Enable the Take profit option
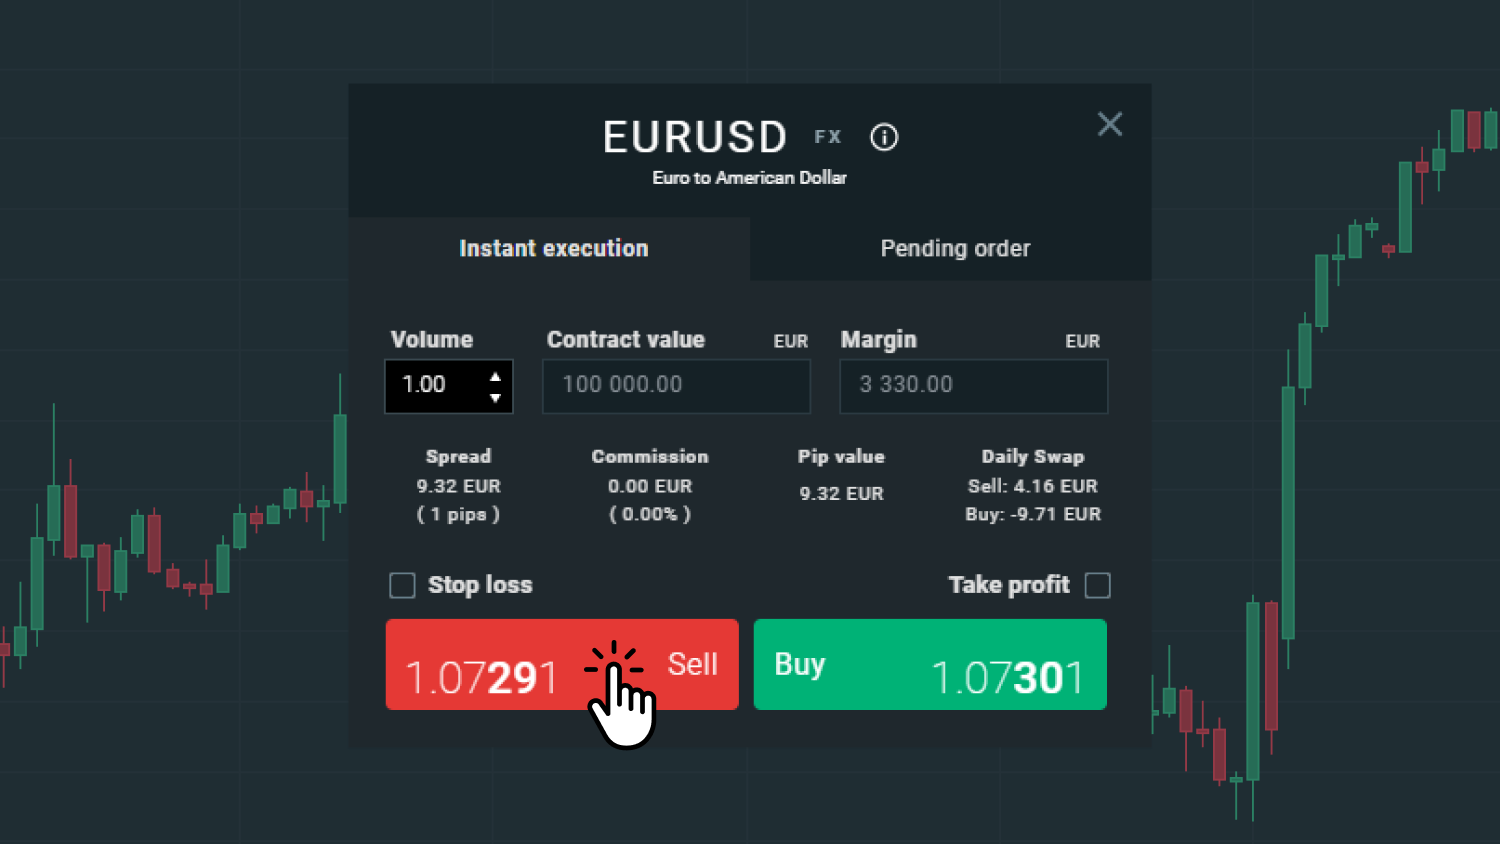The image size is (1500, 844). 1097,585
